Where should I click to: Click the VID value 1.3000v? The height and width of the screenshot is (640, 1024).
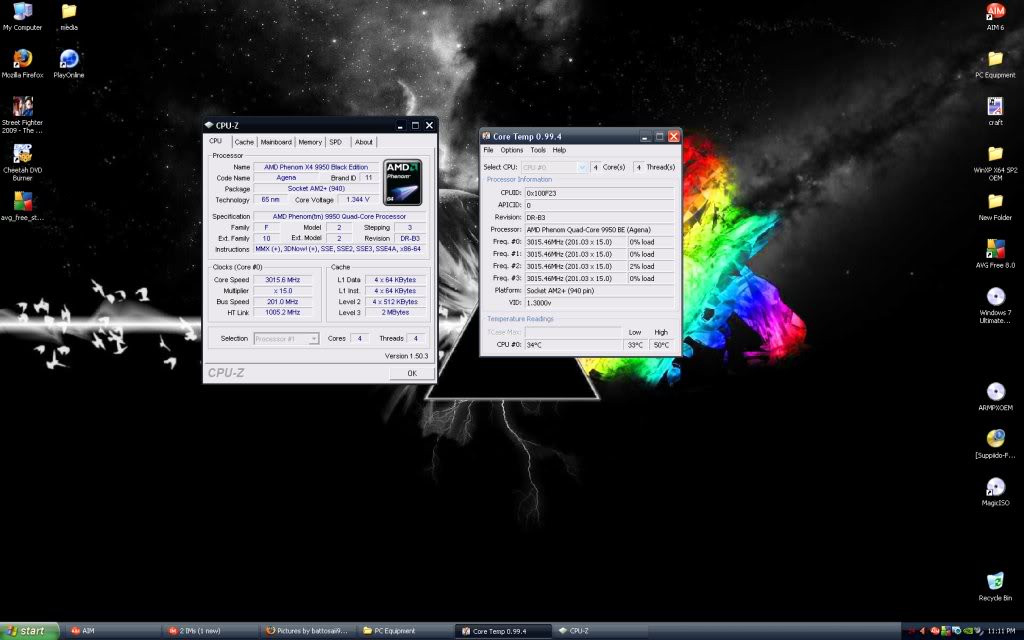(x=600, y=303)
